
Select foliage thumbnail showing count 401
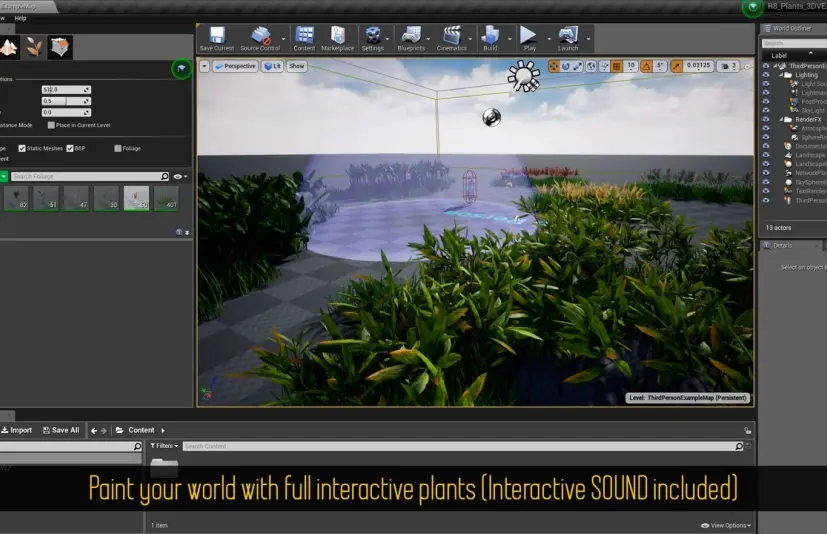coord(166,198)
